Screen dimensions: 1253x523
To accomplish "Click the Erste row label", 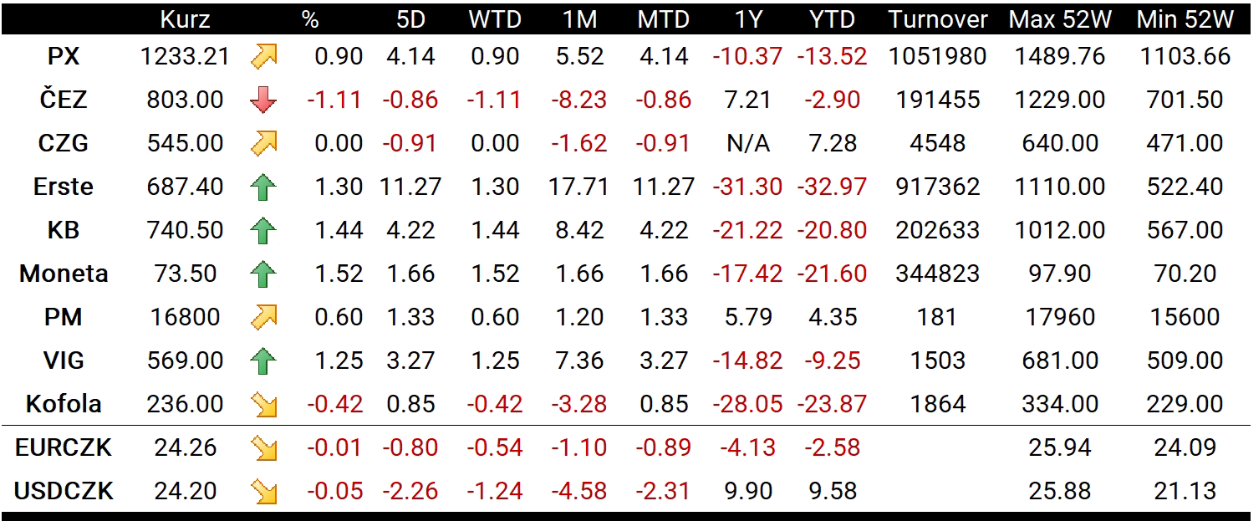I will tap(64, 187).
